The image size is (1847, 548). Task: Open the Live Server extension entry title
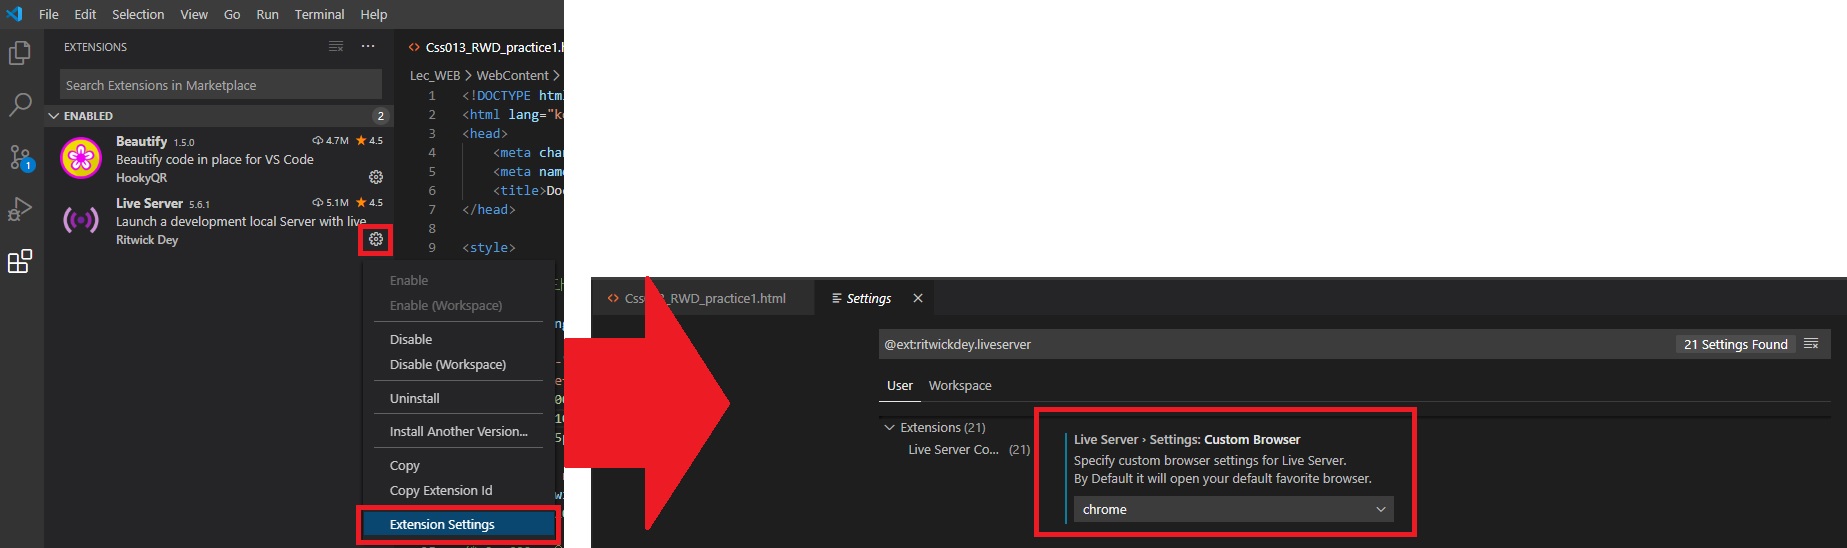click(x=149, y=203)
